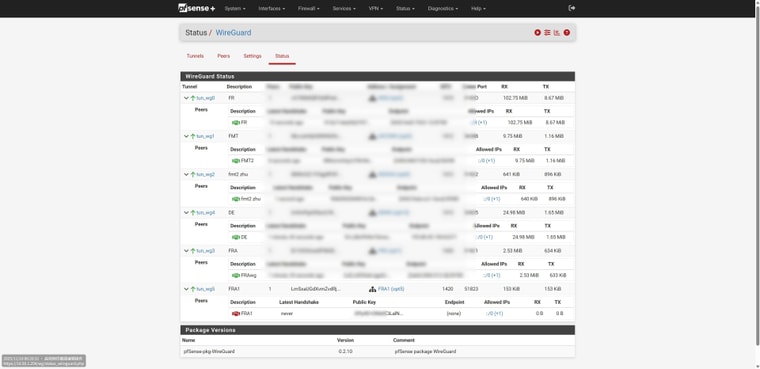Click the start service play icon
Viewport: 760px width, 369px height.
(538, 32)
